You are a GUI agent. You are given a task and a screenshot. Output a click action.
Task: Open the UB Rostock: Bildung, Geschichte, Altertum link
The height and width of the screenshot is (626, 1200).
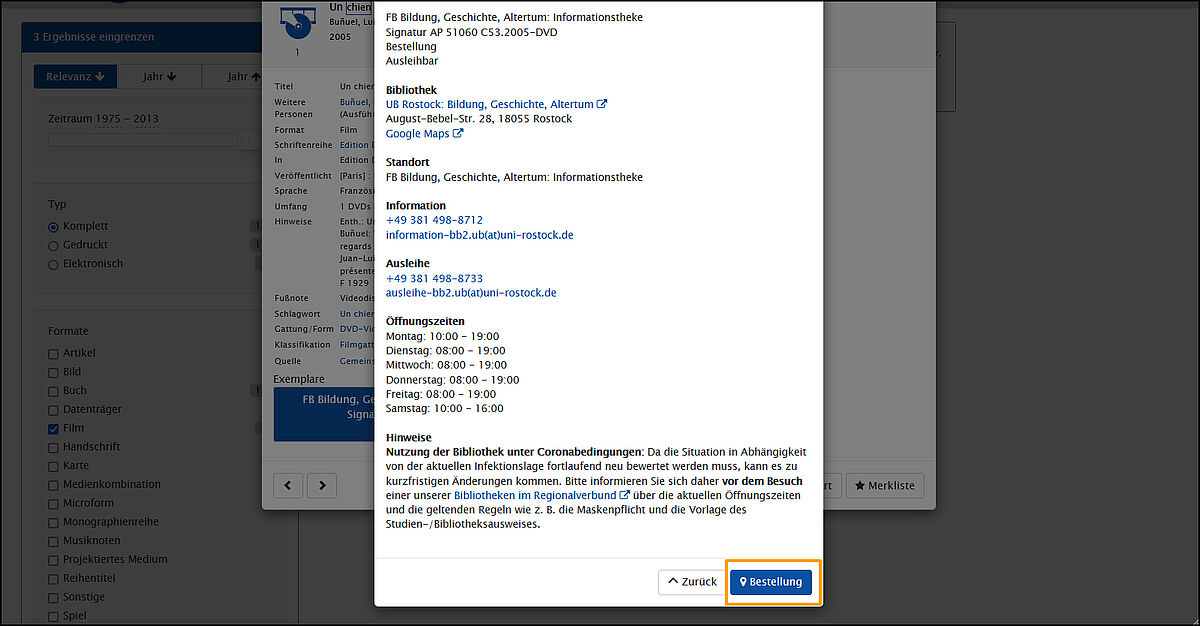pyautogui.click(x=489, y=104)
